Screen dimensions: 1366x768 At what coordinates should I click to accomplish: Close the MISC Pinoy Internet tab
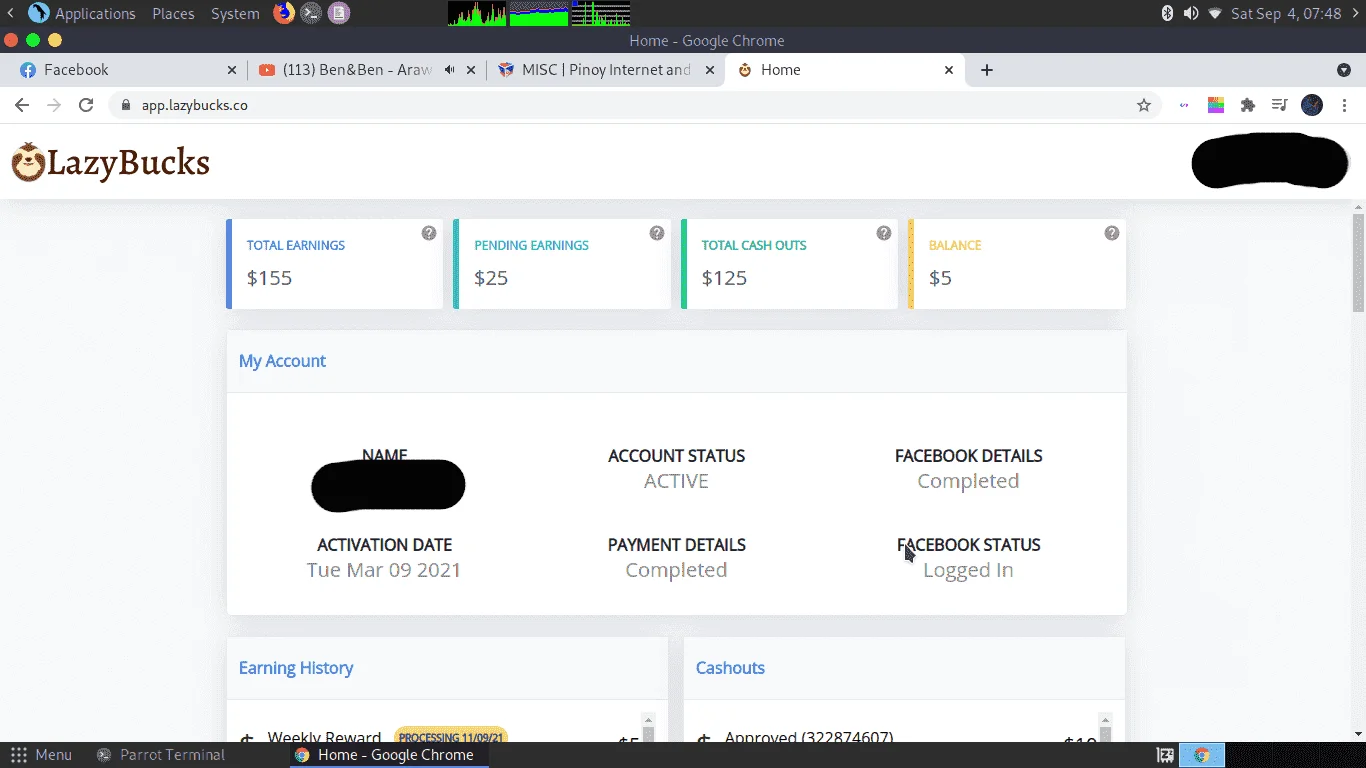click(710, 70)
